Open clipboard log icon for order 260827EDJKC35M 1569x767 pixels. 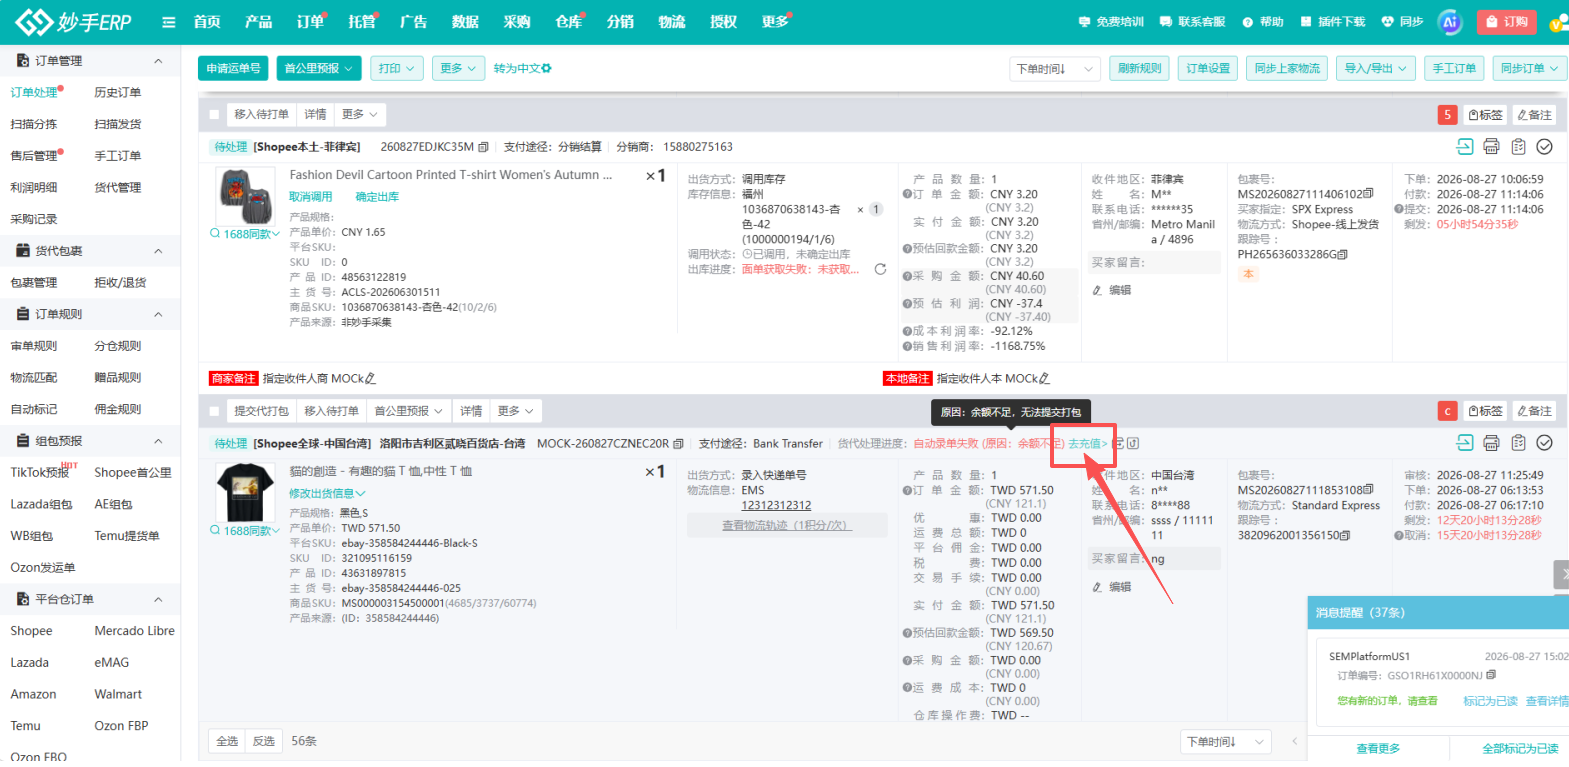coord(1518,147)
